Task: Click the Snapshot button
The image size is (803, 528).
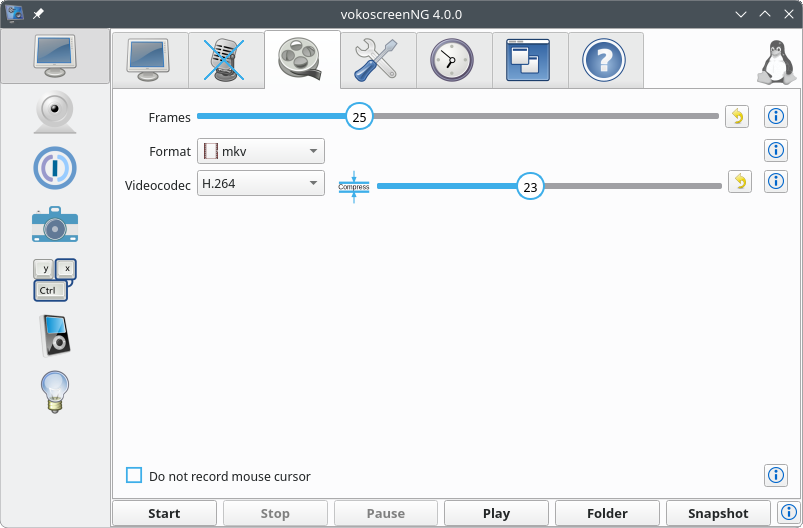Action: coord(718,513)
